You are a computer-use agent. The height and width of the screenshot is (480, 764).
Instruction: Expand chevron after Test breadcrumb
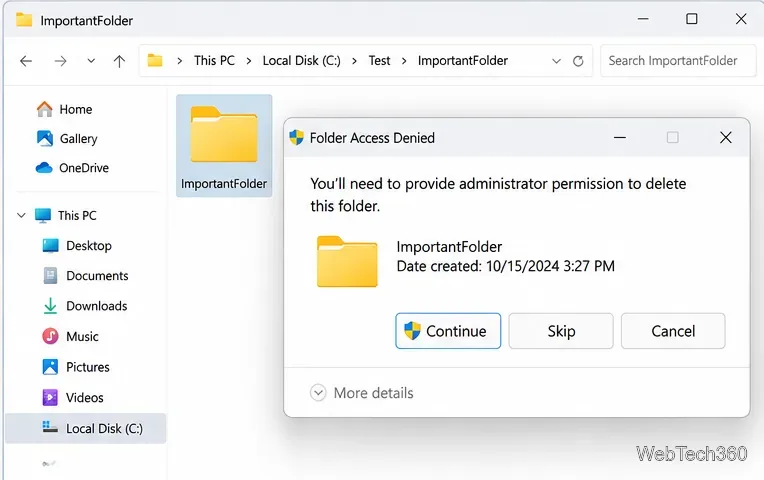(404, 61)
